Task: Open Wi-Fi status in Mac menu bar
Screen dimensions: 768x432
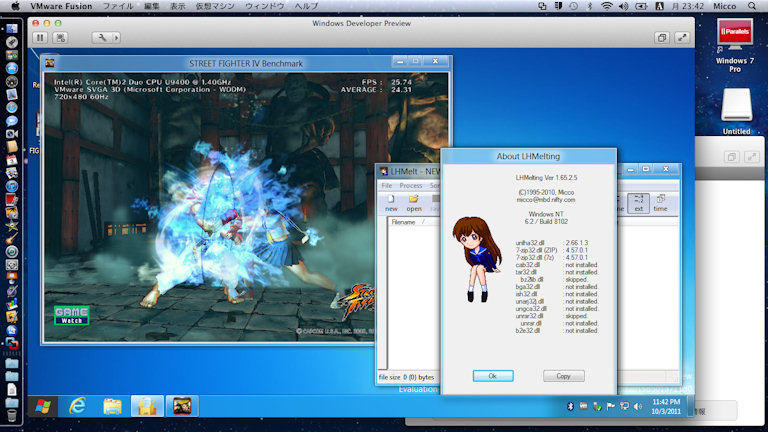Action: [x=606, y=6]
